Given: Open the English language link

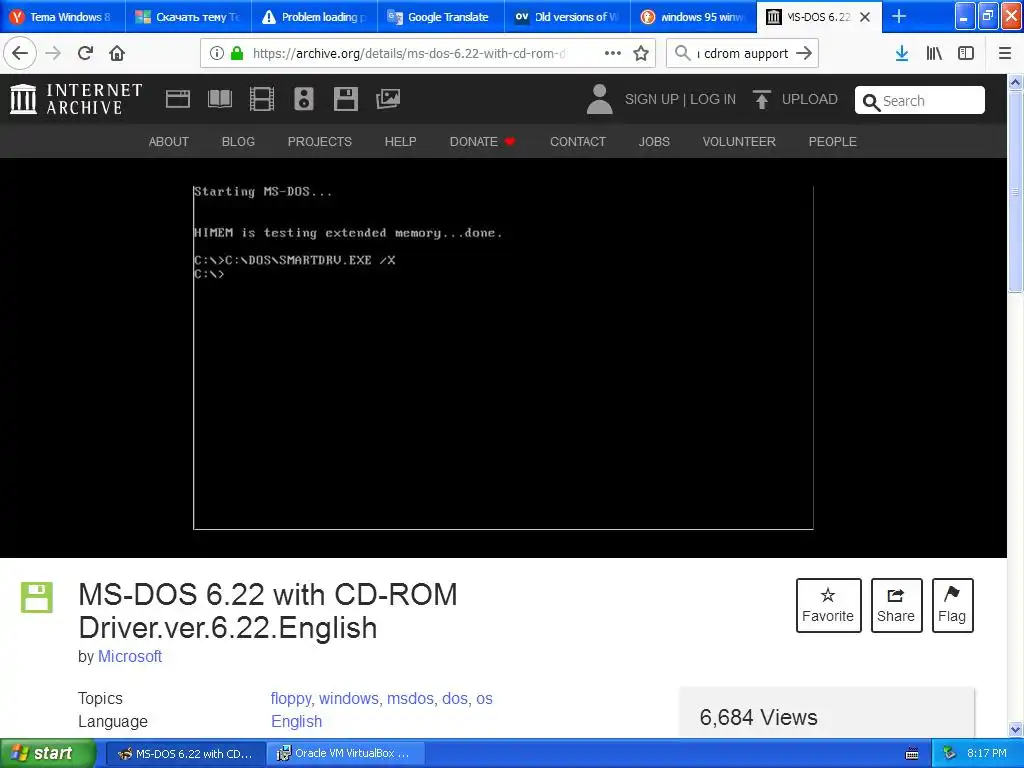Looking at the screenshot, I should pyautogui.click(x=296, y=722).
